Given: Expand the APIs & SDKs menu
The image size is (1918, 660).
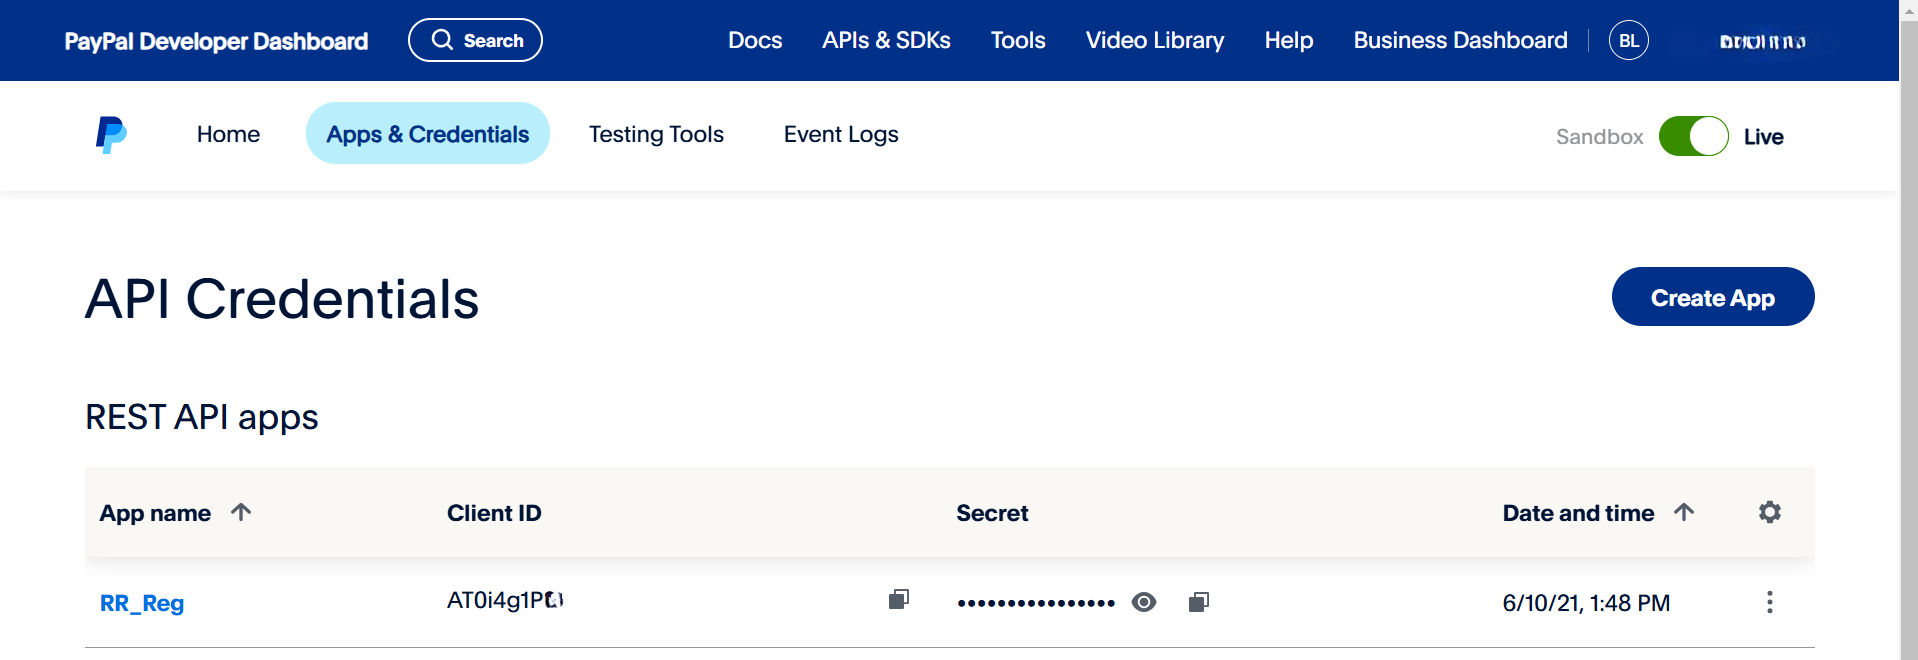Looking at the screenshot, I should pyautogui.click(x=886, y=41).
